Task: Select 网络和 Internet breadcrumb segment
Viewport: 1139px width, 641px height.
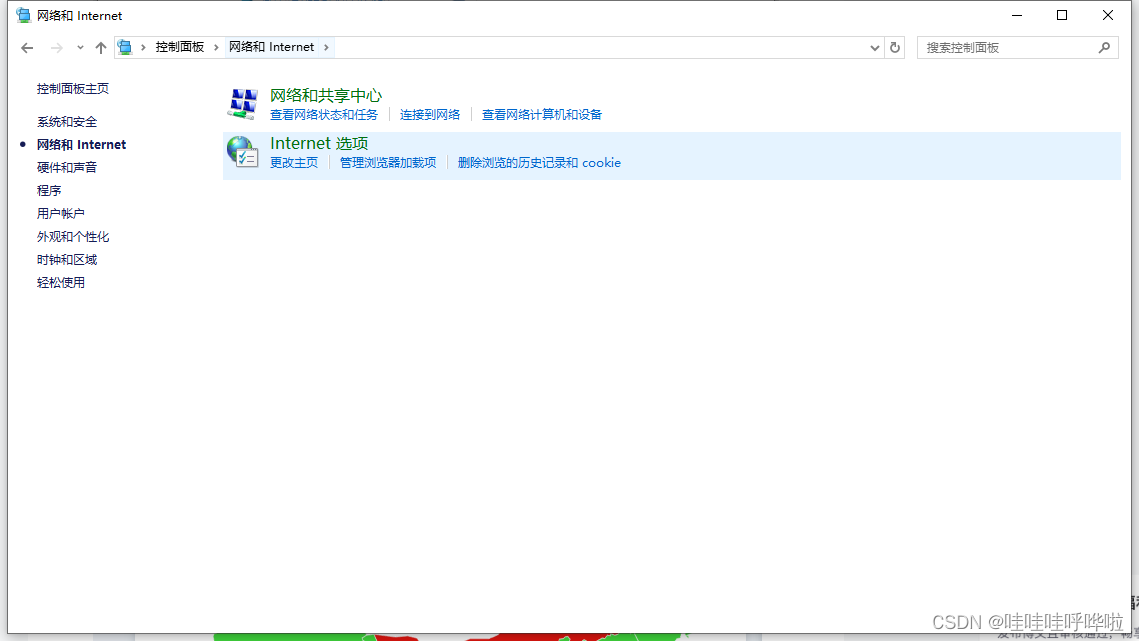Action: click(272, 47)
